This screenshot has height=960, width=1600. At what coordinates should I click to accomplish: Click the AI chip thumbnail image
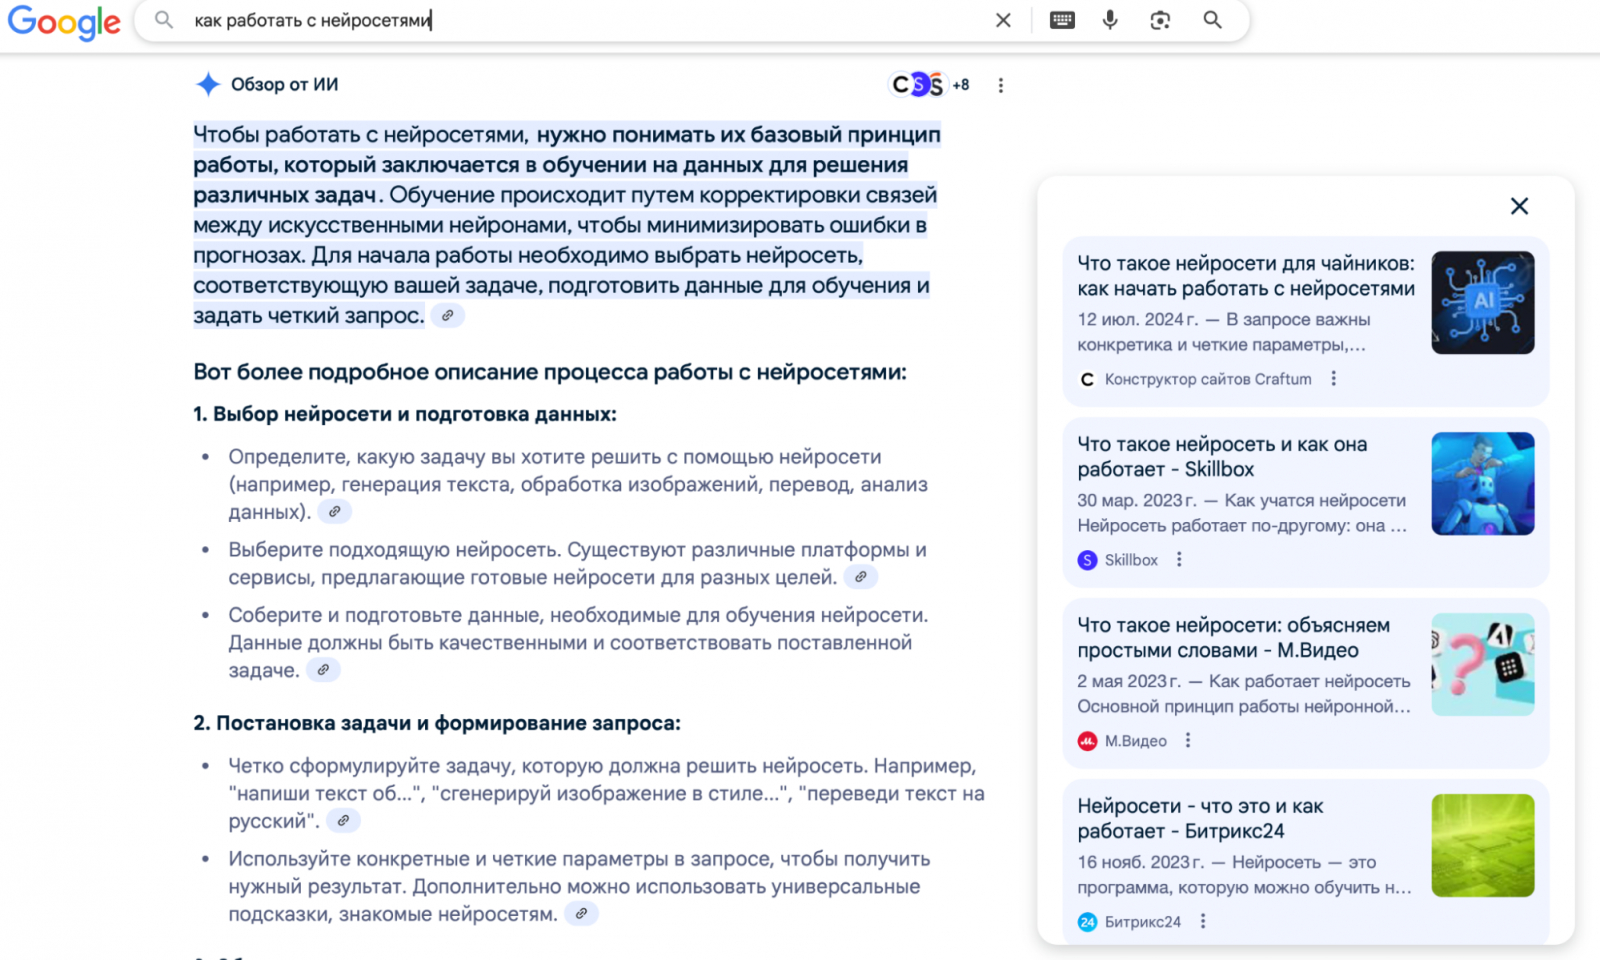tap(1482, 303)
